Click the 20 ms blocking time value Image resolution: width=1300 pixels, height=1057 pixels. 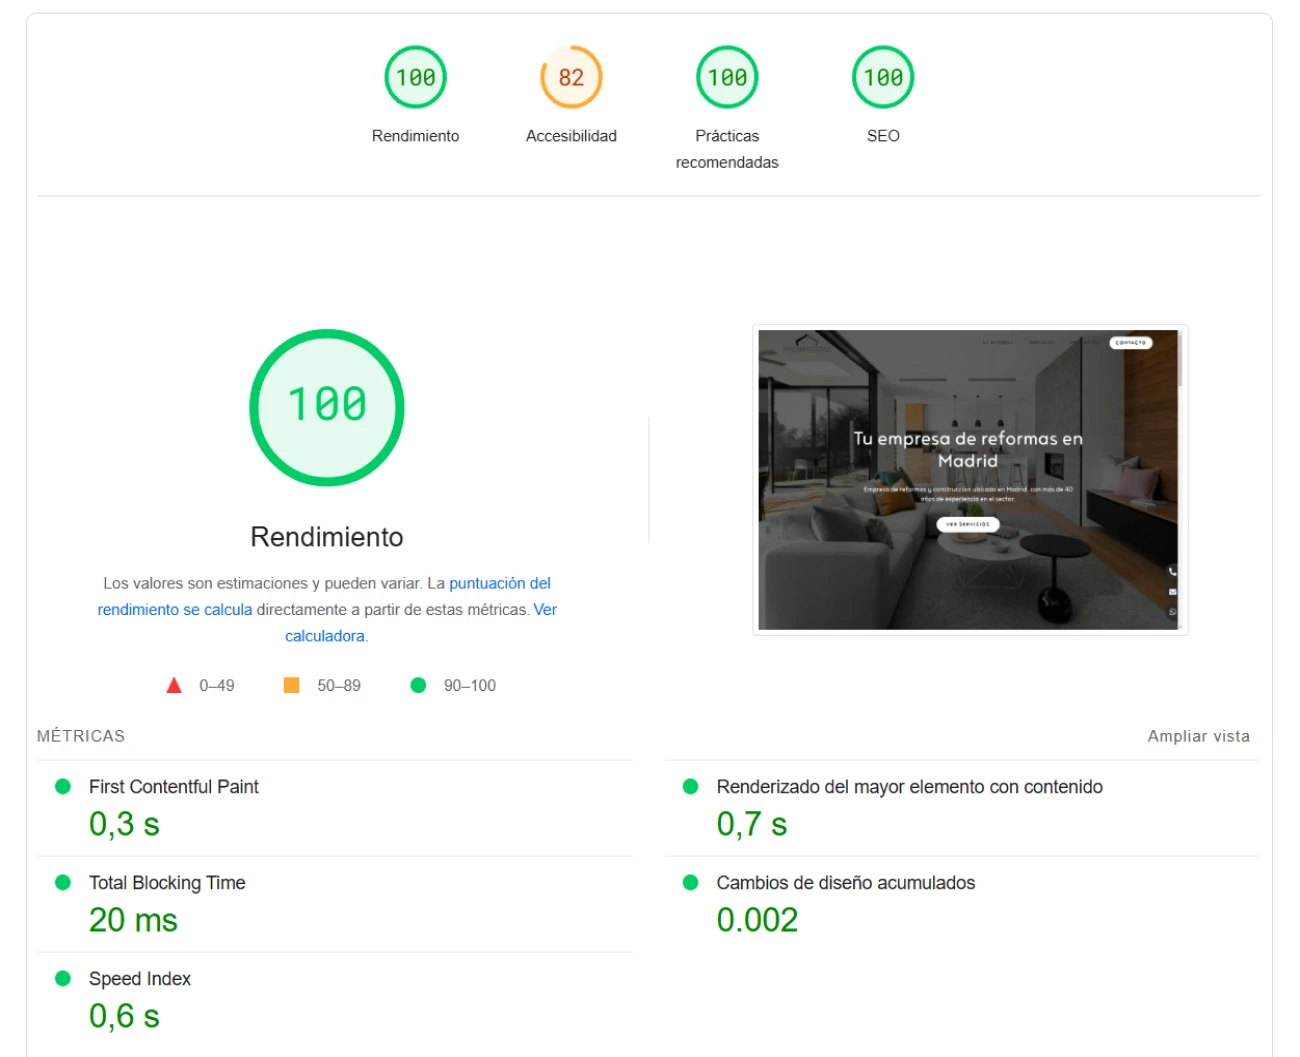[133, 920]
